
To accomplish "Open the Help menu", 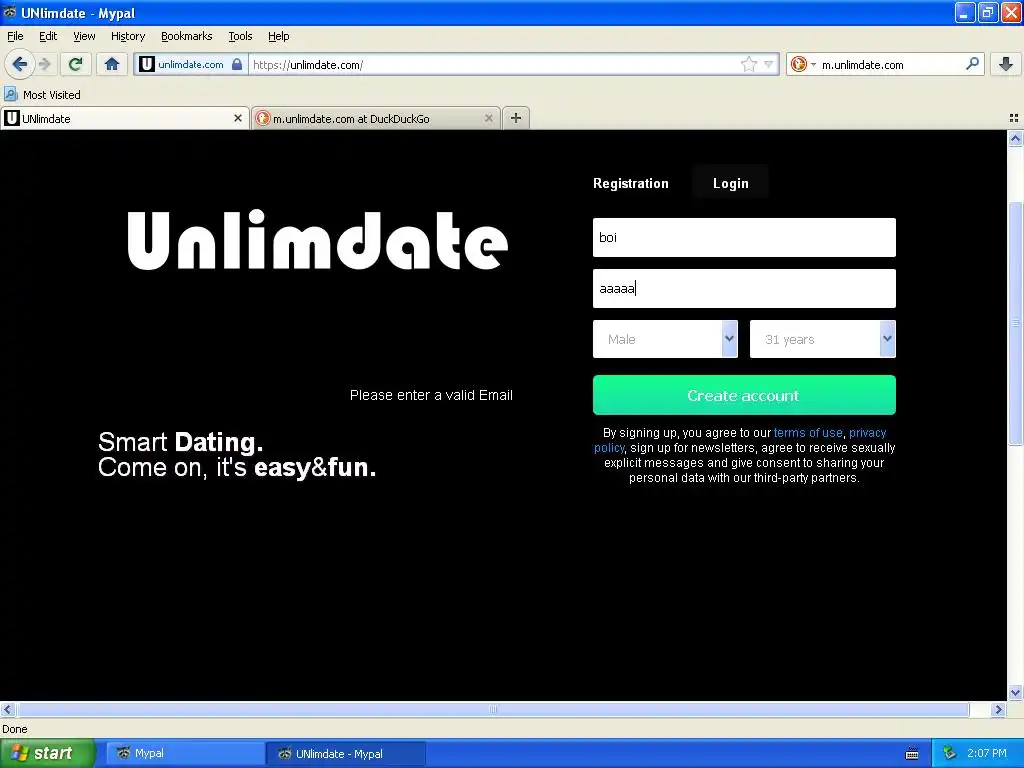I will (278, 36).
